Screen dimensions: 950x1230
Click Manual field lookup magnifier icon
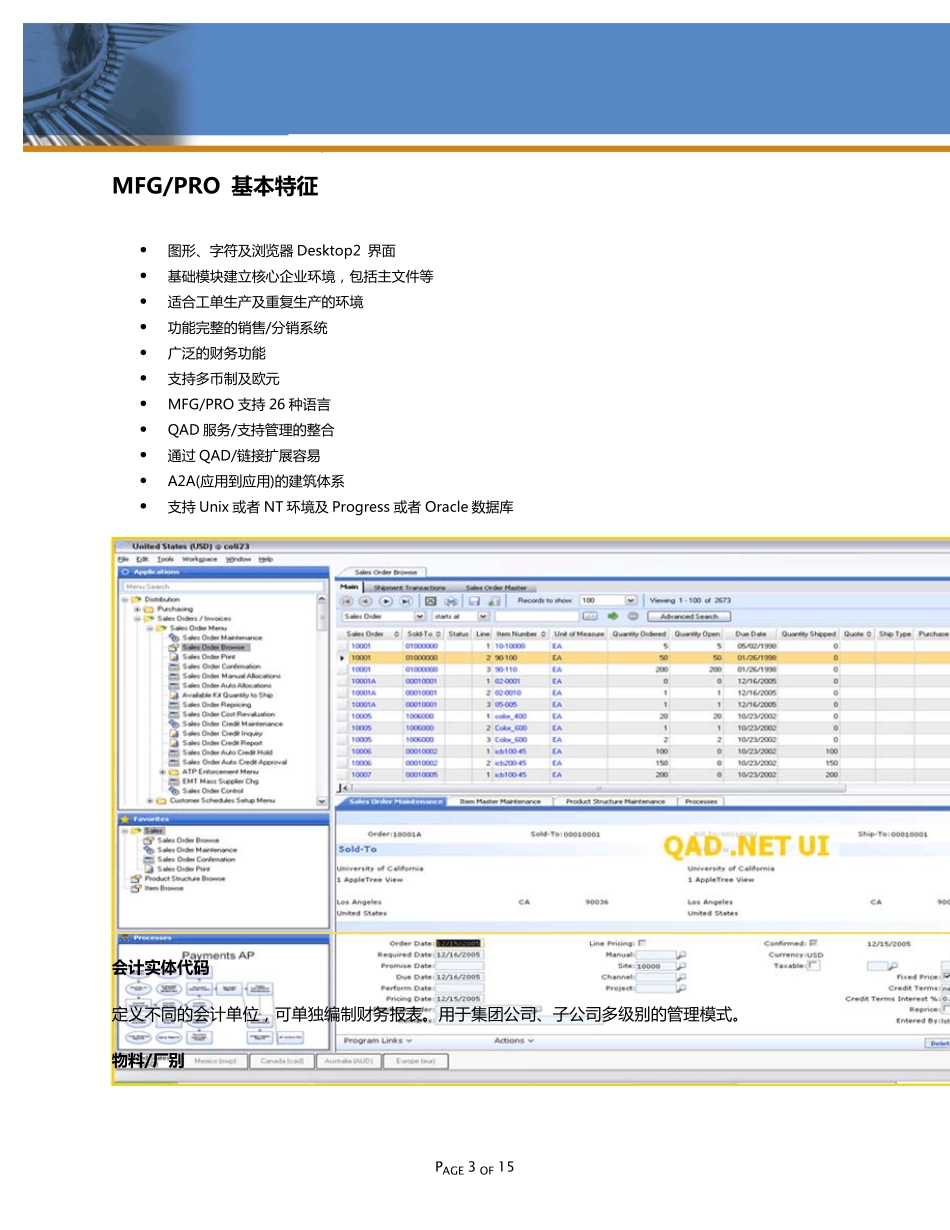(x=682, y=955)
